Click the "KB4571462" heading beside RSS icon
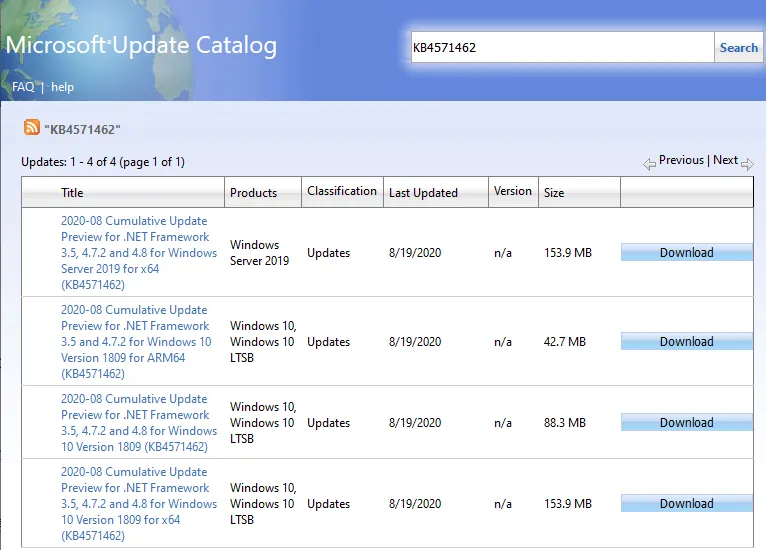766x550 pixels. 82,129
